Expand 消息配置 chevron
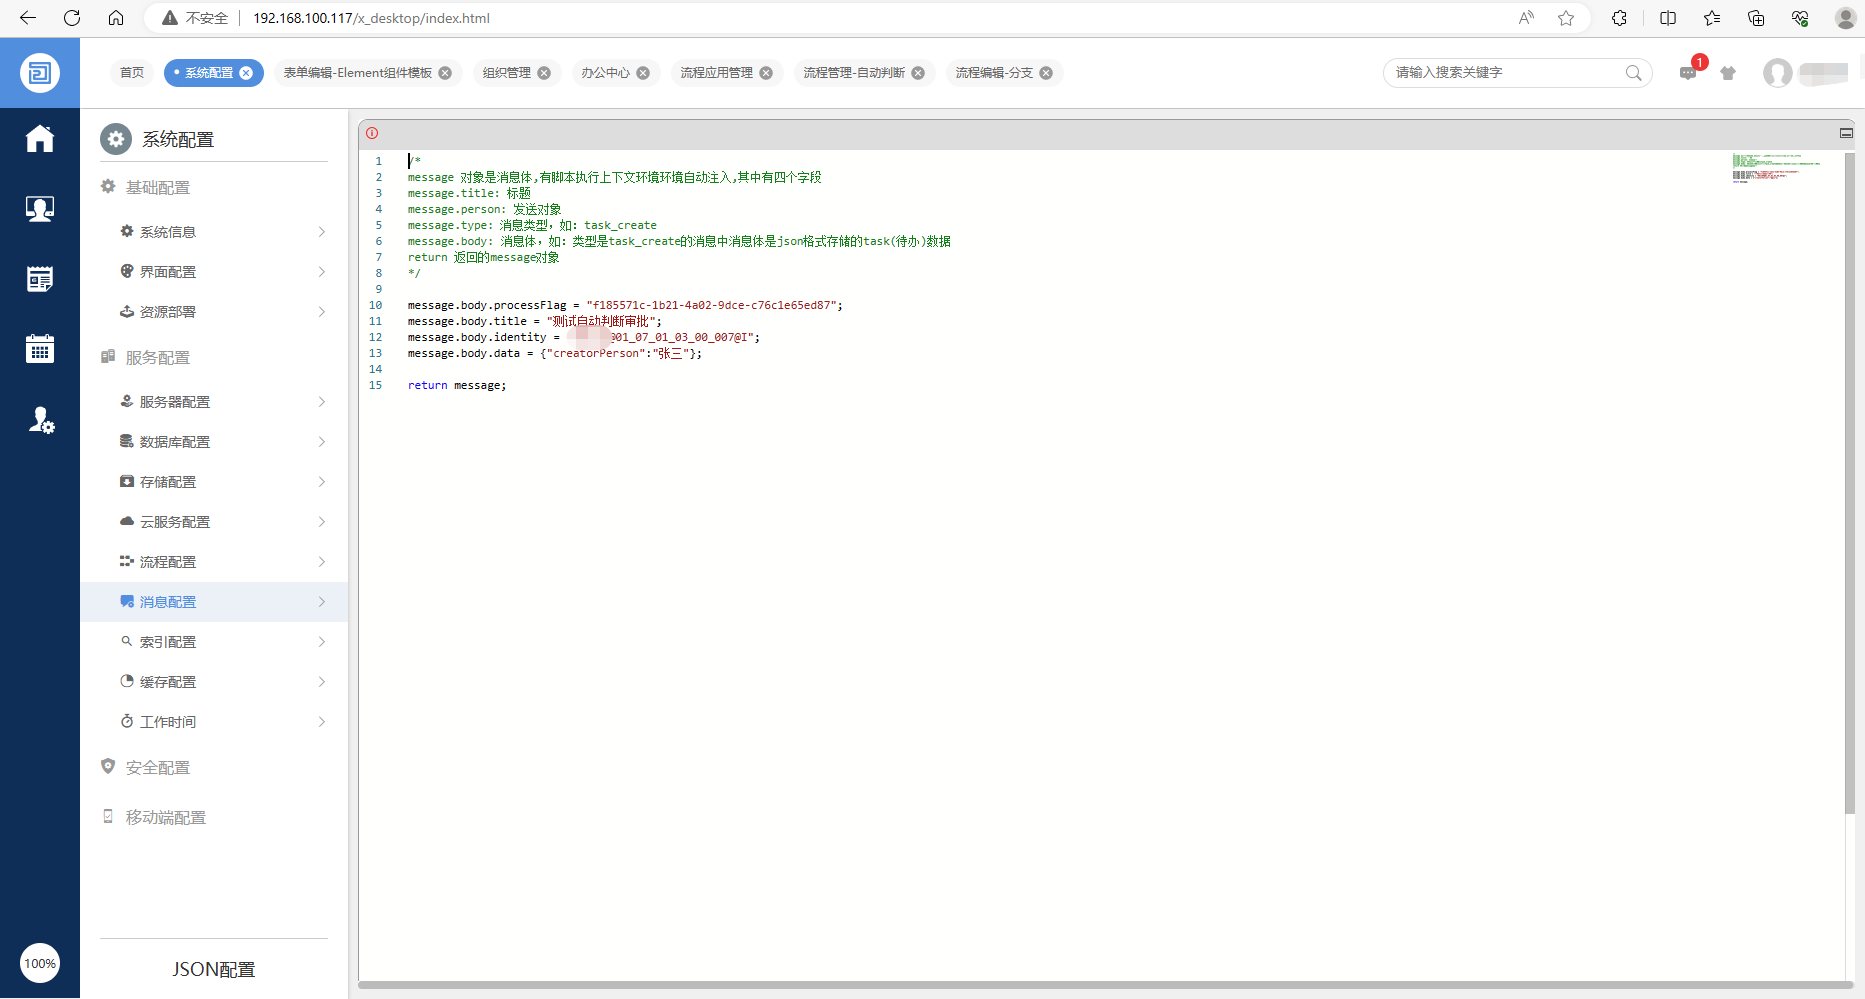This screenshot has height=999, width=1865. point(322,602)
